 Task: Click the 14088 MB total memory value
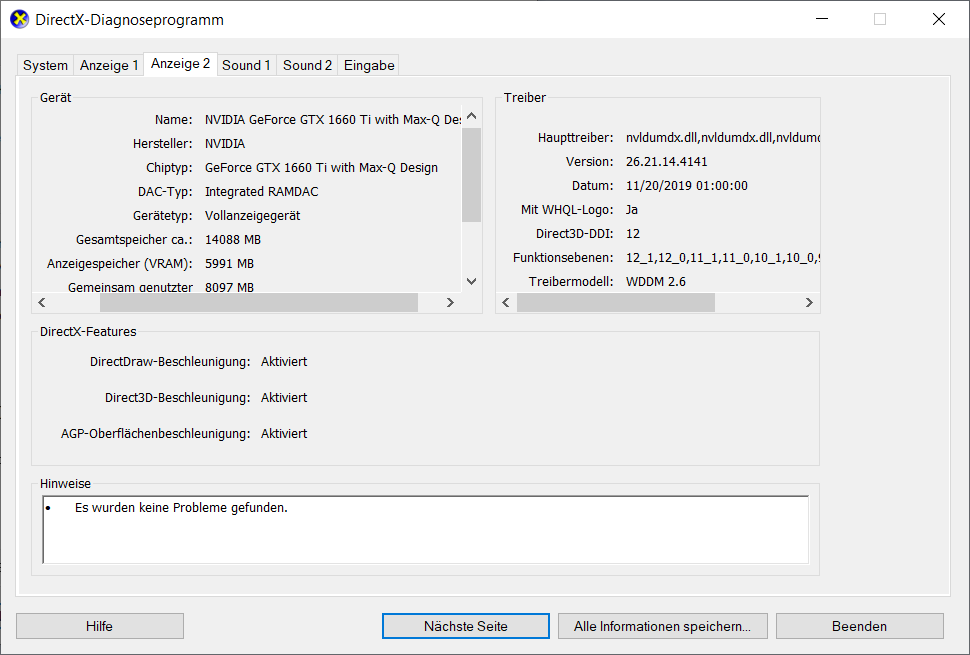233,239
